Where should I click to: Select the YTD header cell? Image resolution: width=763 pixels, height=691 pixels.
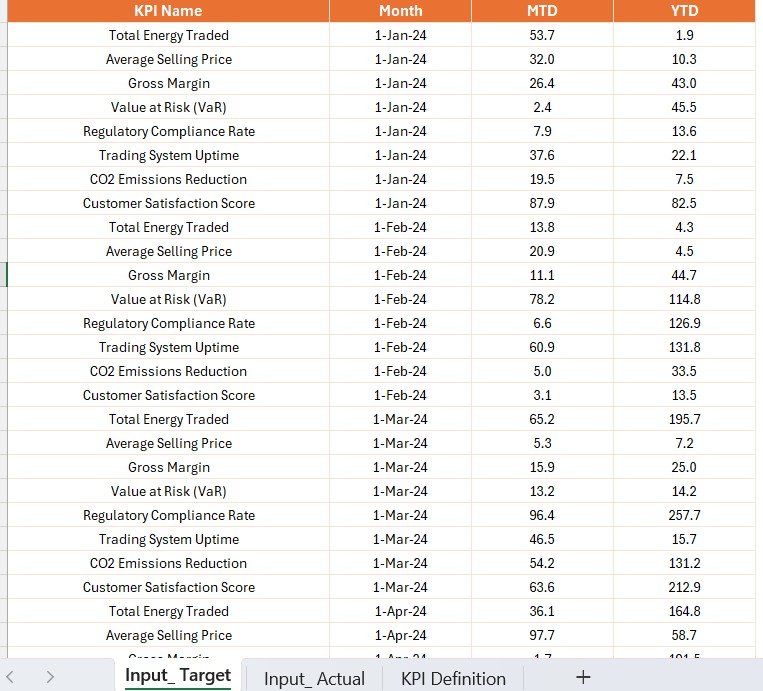(x=685, y=11)
